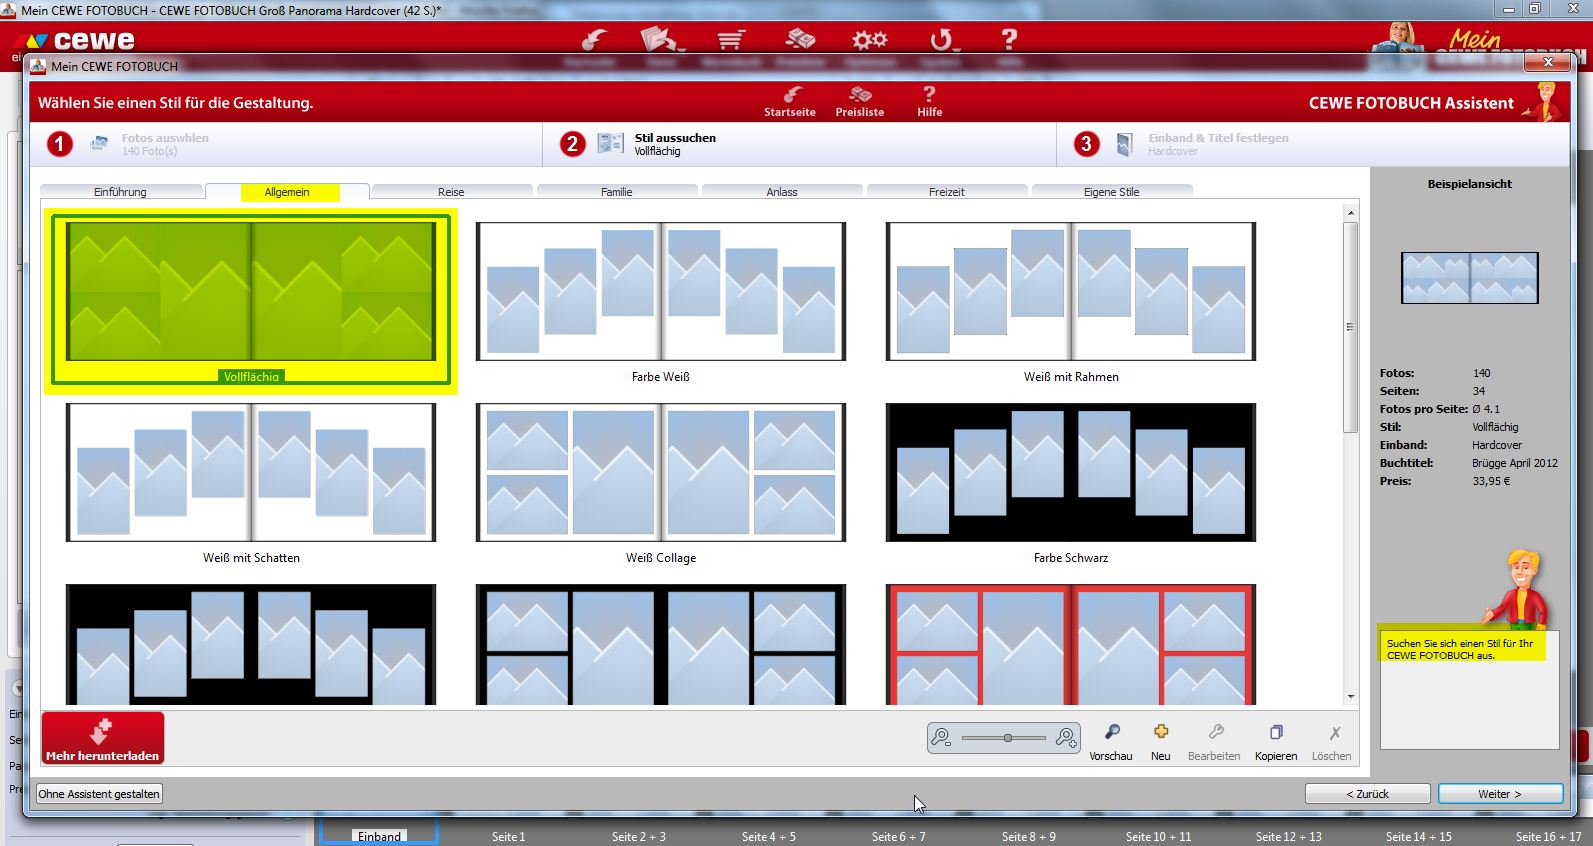Open the Familie tab
The image size is (1593, 846).
click(x=616, y=191)
